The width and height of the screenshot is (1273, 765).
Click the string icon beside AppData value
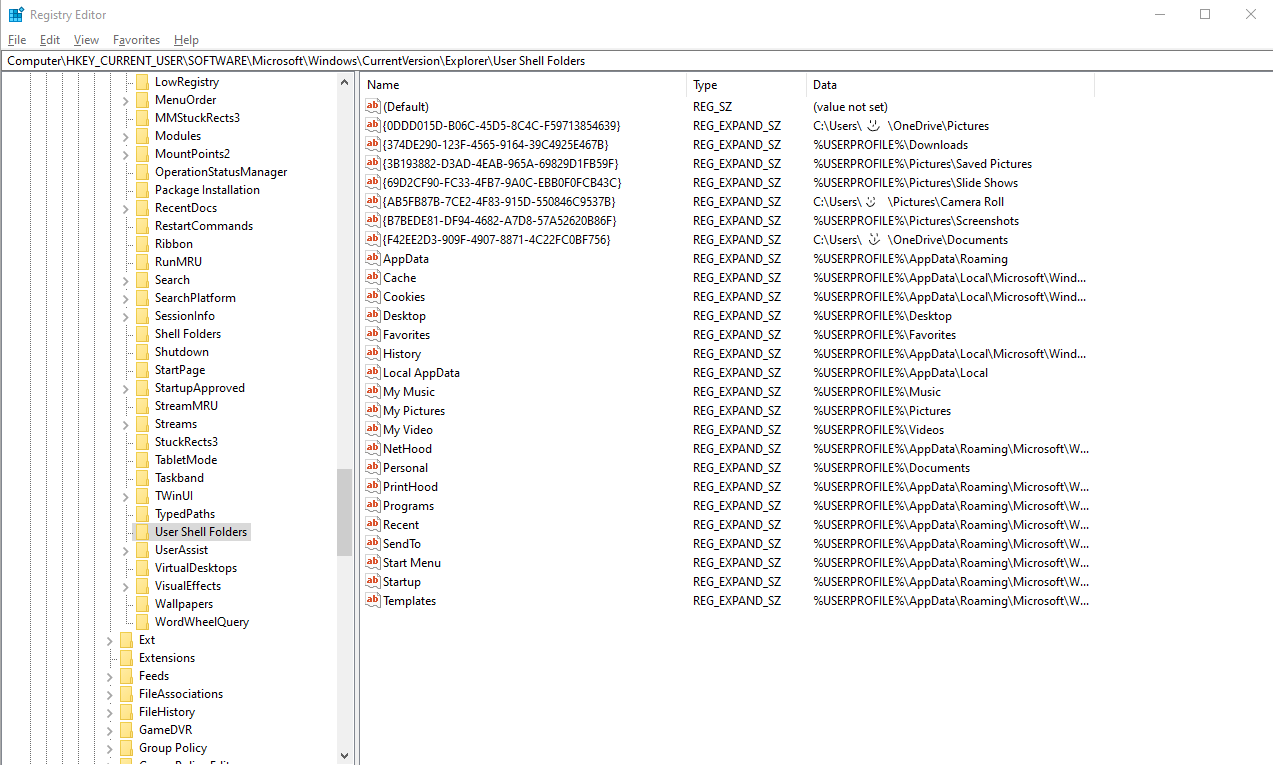(x=373, y=258)
